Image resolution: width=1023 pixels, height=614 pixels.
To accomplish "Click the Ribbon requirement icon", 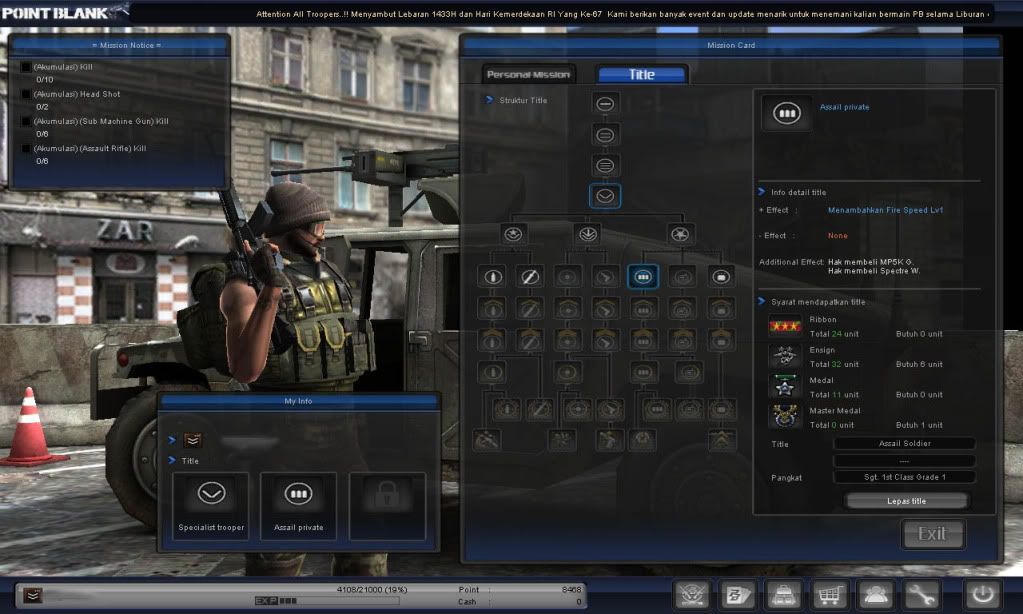I will 784,326.
